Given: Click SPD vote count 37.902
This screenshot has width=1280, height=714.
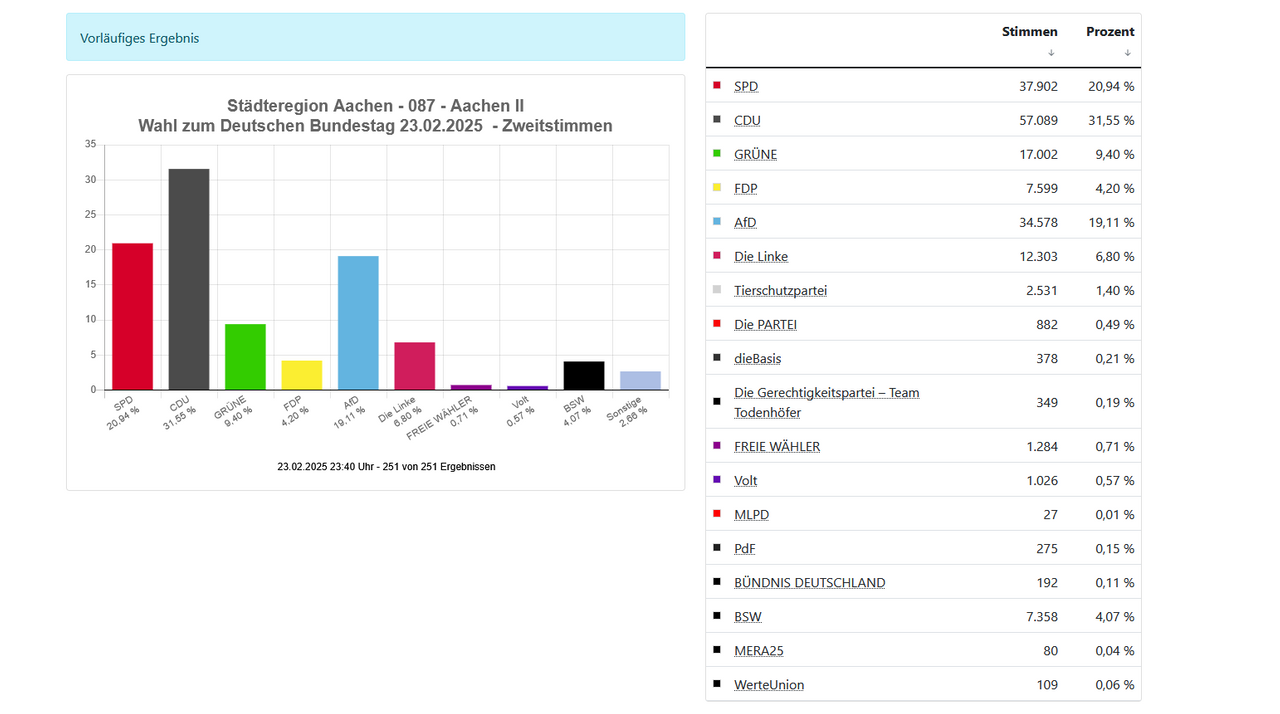Looking at the screenshot, I should (1038, 87).
